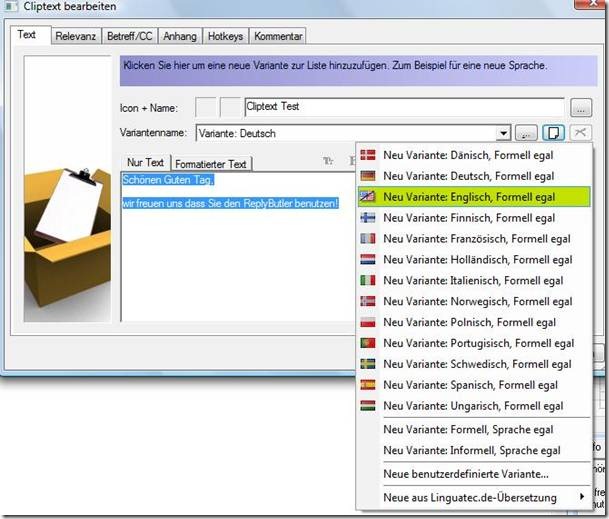
Task: Click the Danish flag icon
Action: click(x=367, y=155)
